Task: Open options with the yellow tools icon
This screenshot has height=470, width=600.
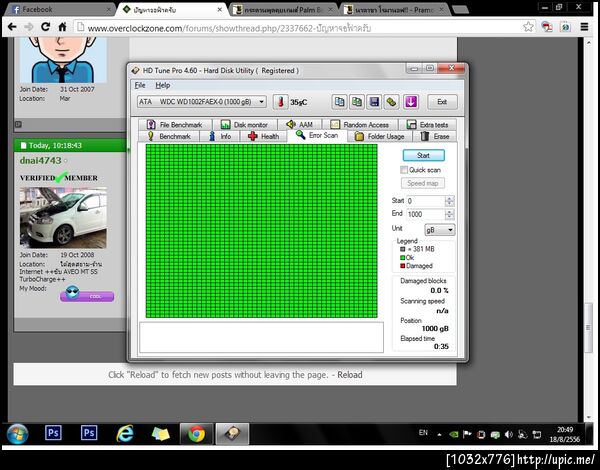Action: tap(392, 102)
